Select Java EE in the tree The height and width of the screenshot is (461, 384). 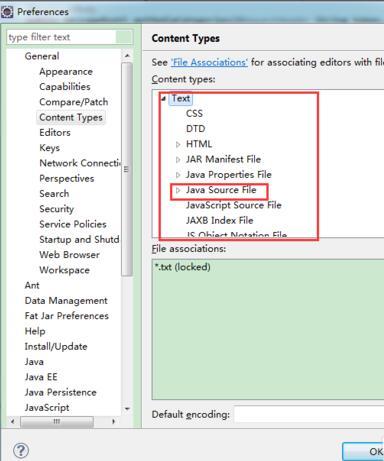[41, 377]
